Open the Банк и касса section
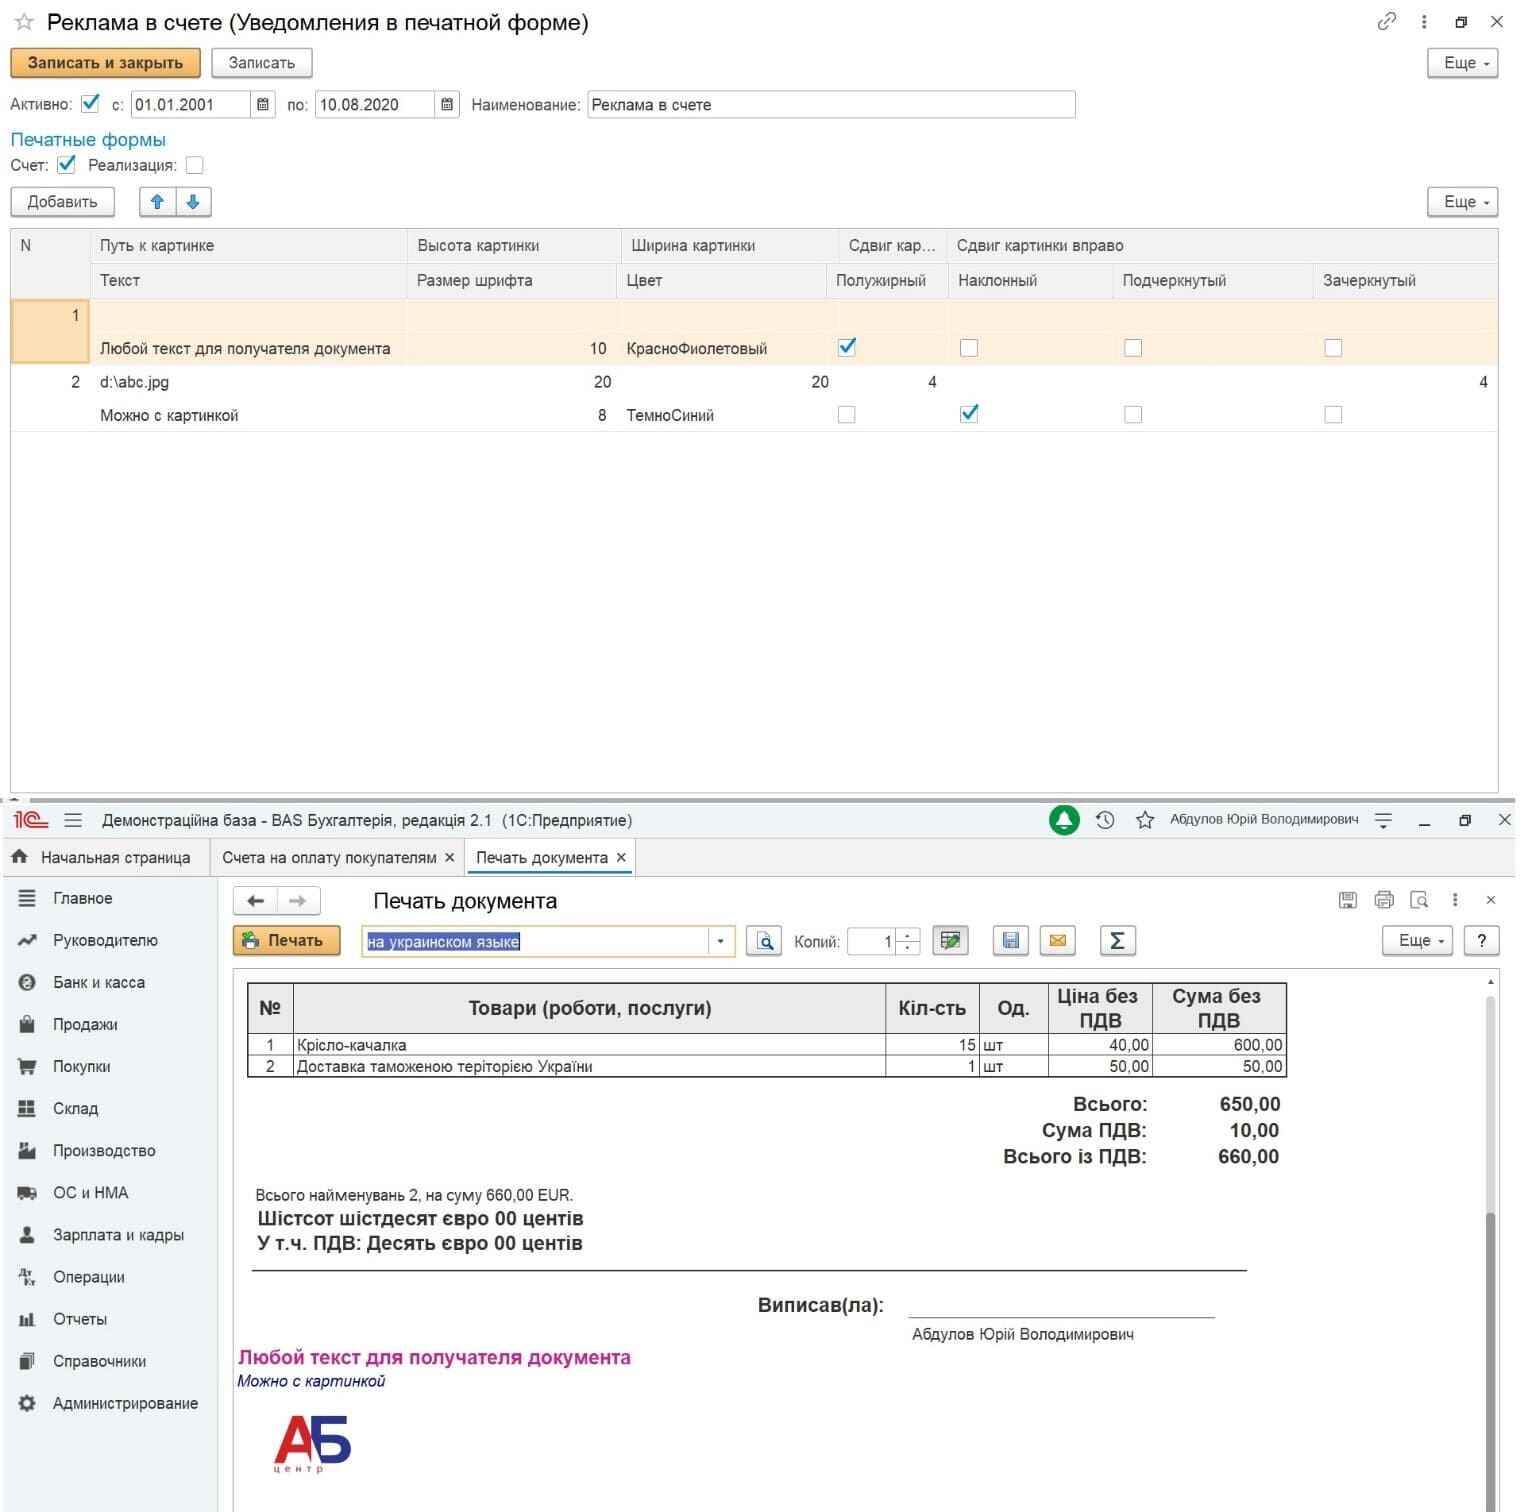The width and height of the screenshot is (1524, 1512). [x=98, y=983]
